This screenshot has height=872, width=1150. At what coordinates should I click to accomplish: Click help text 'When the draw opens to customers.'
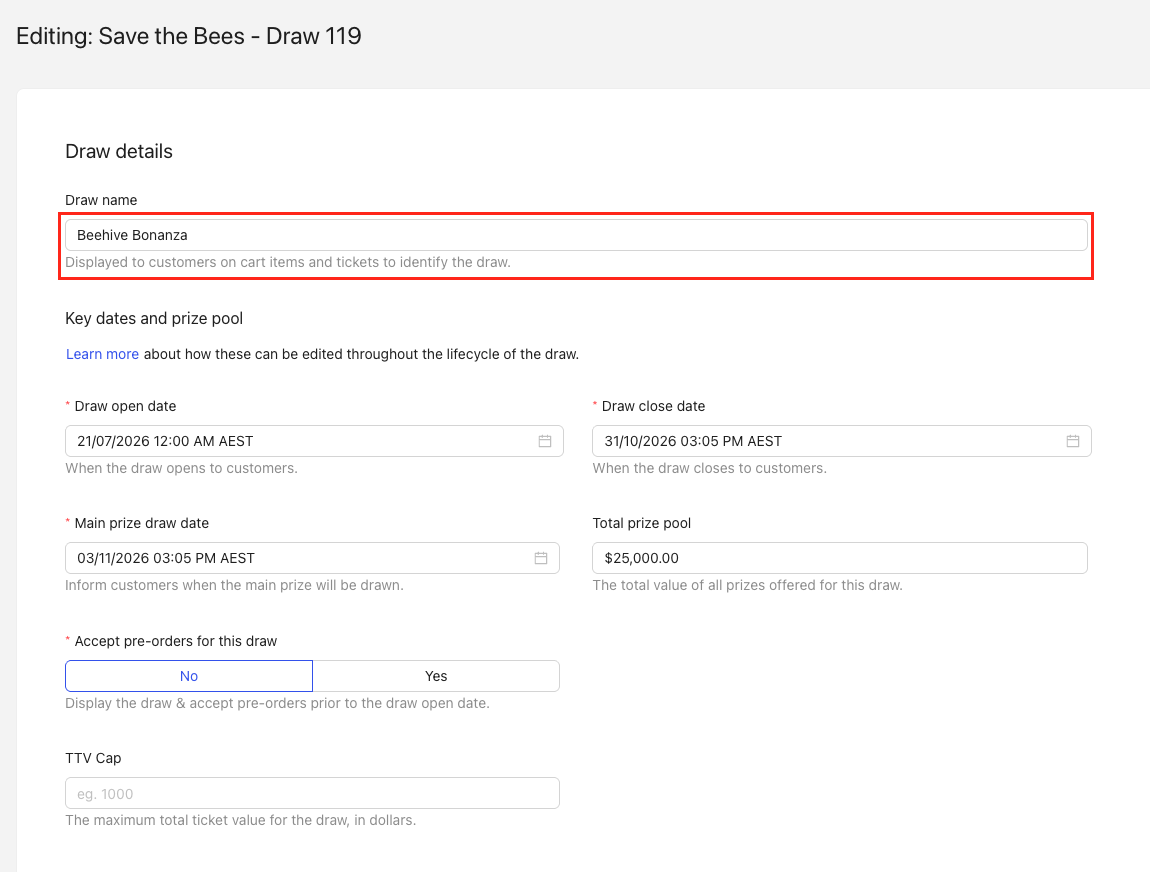[x=181, y=468]
